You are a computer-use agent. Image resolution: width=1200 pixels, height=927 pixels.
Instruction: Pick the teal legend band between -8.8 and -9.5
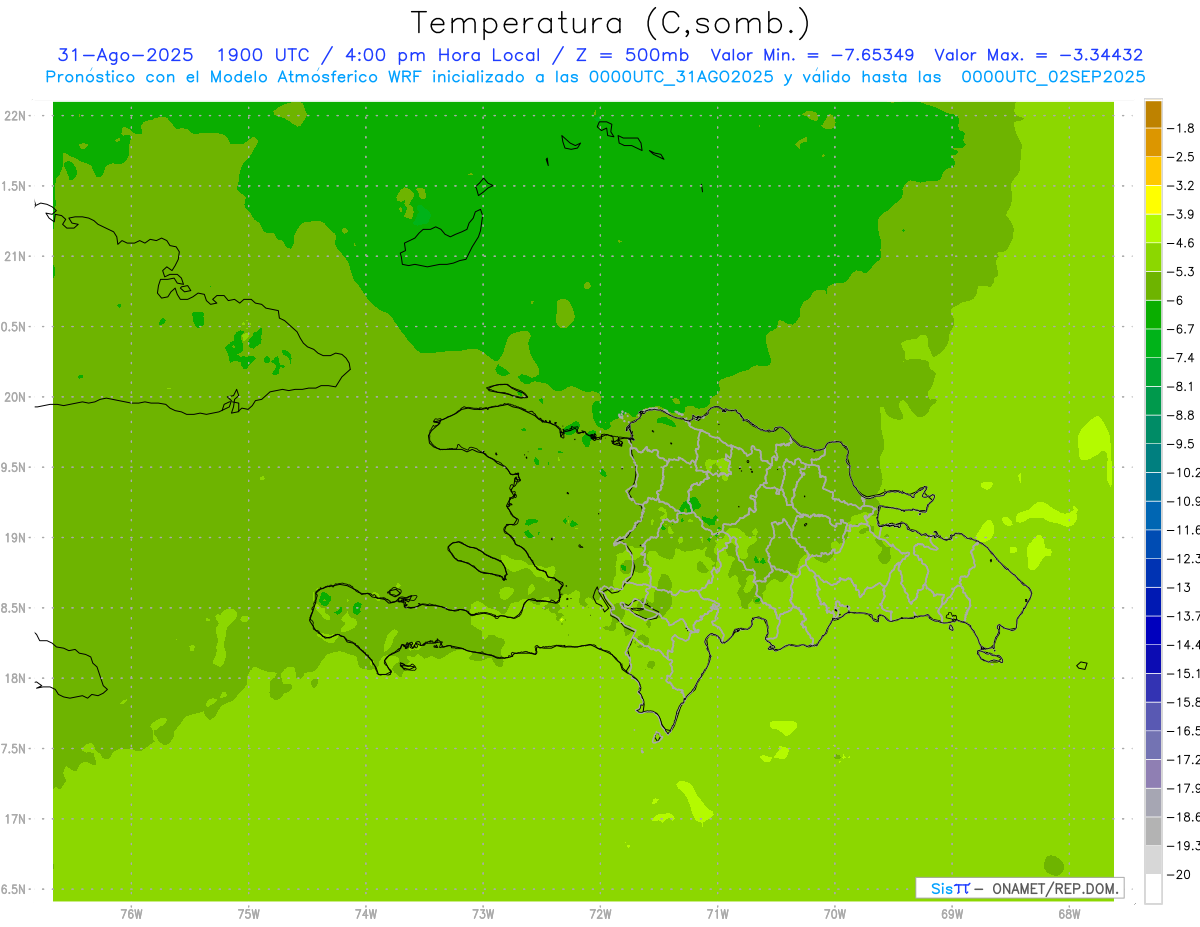(x=1153, y=430)
